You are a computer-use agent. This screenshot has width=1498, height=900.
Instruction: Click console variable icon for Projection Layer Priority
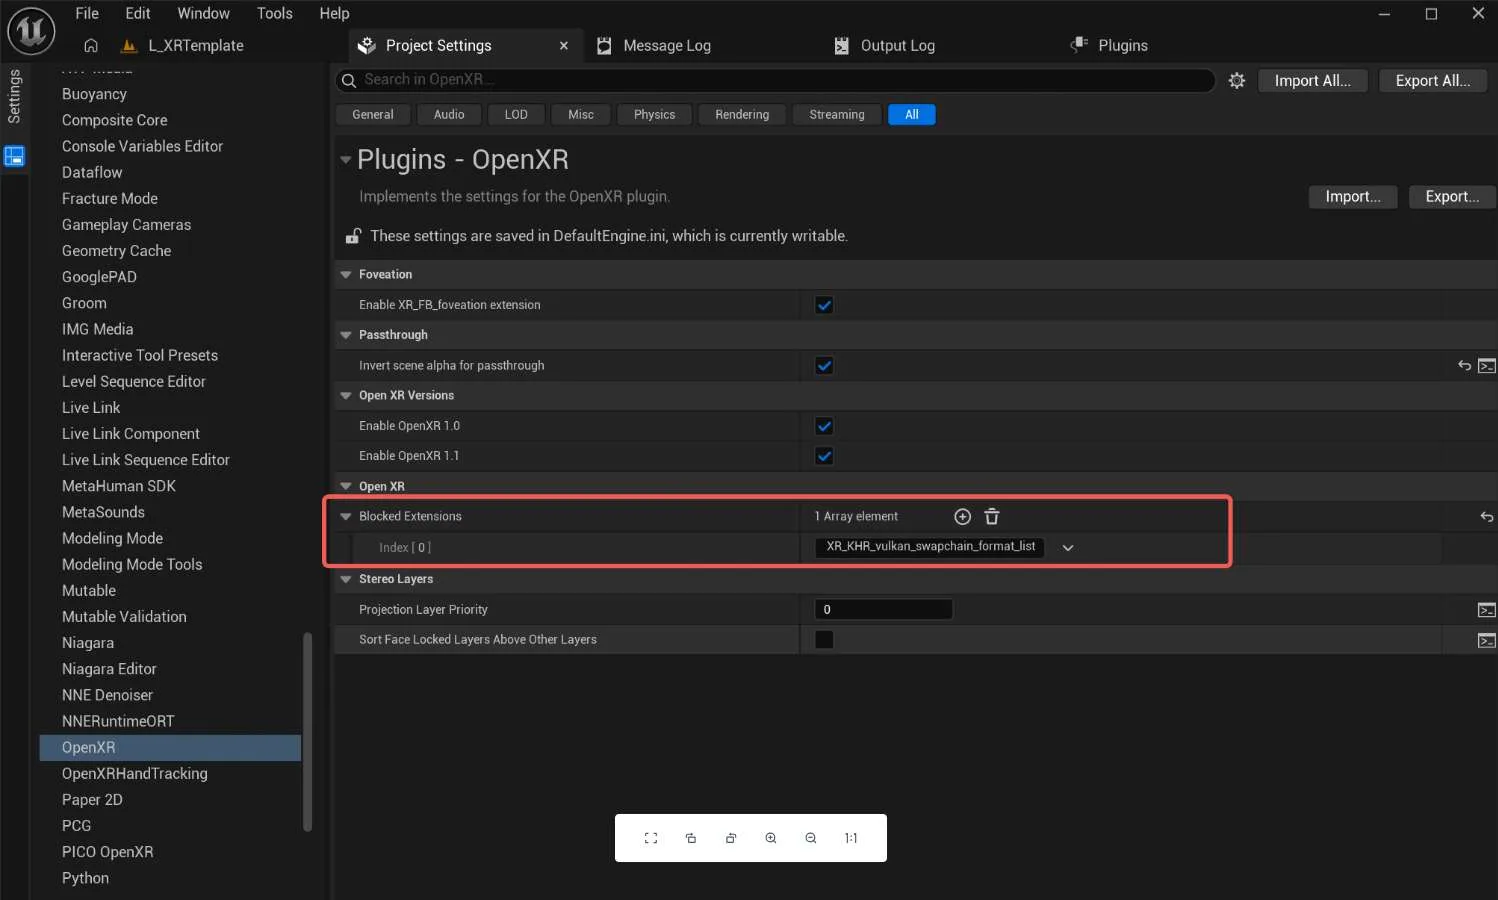[x=1487, y=610]
